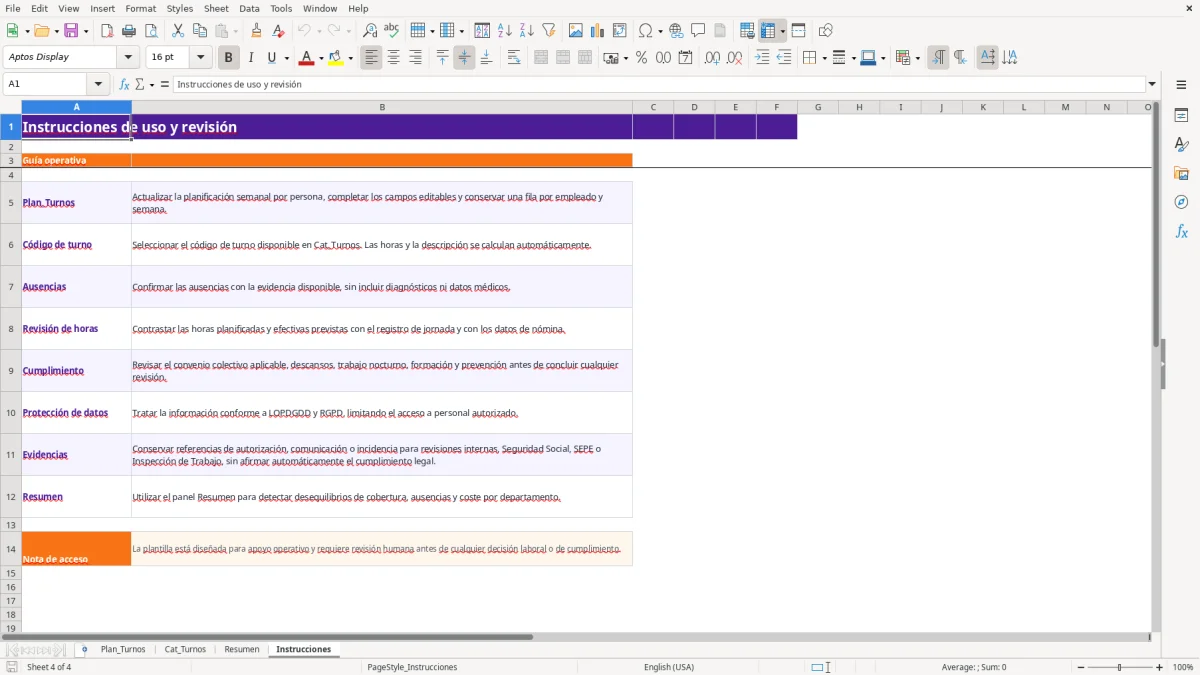Viewport: 1200px width, 675px height.
Task: Click the formula input line
Action: tap(659, 85)
